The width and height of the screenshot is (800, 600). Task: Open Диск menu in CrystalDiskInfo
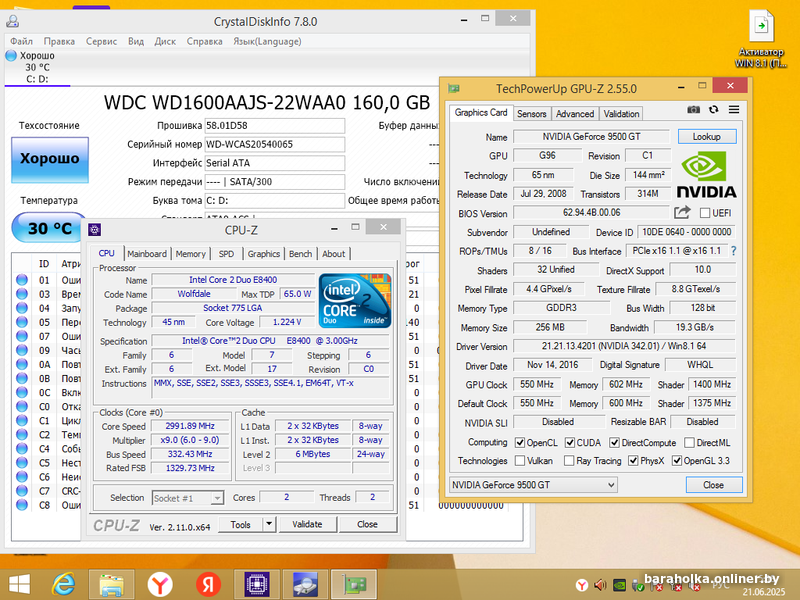click(165, 41)
